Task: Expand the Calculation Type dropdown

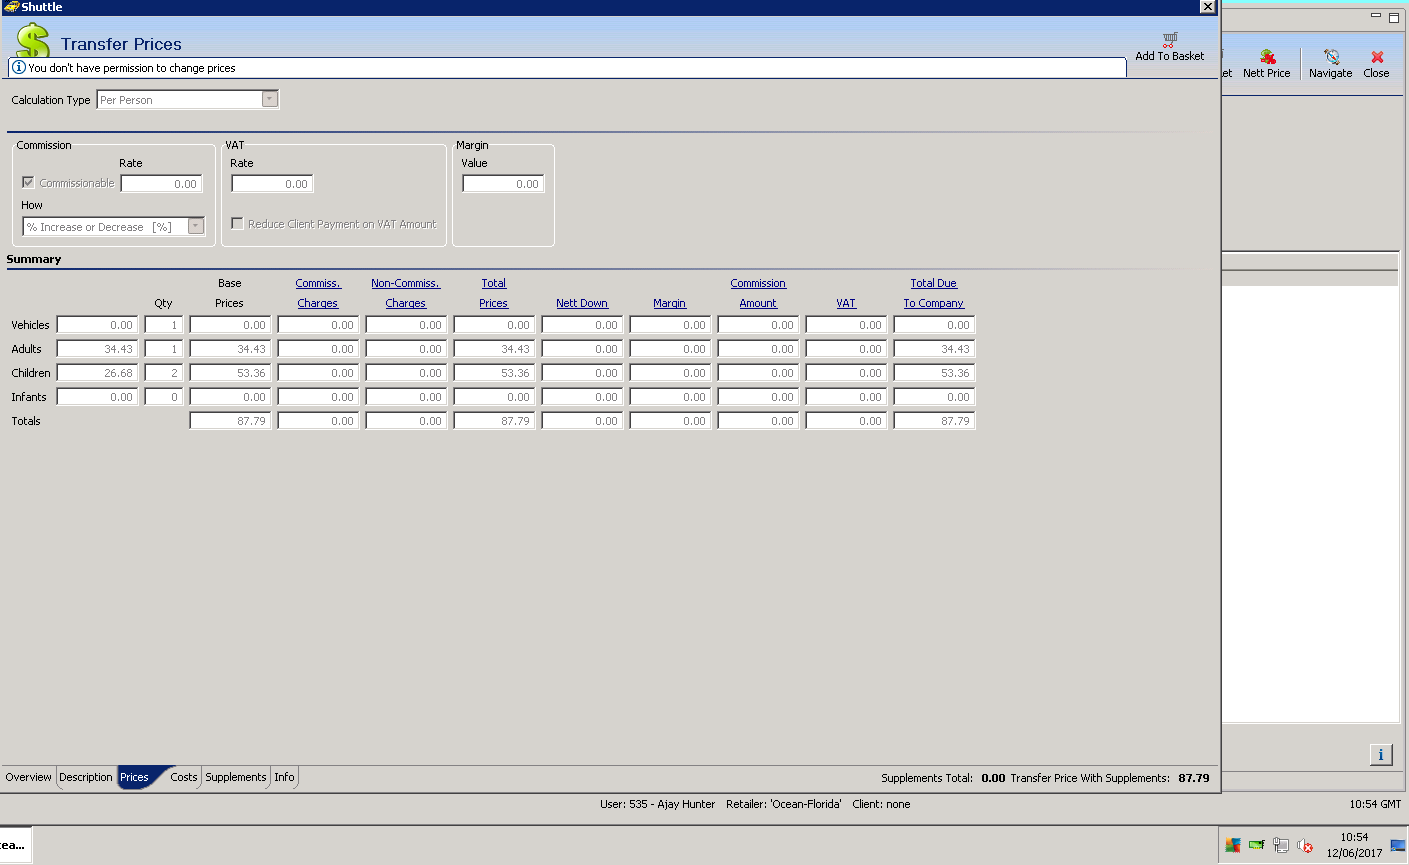Action: [x=269, y=100]
